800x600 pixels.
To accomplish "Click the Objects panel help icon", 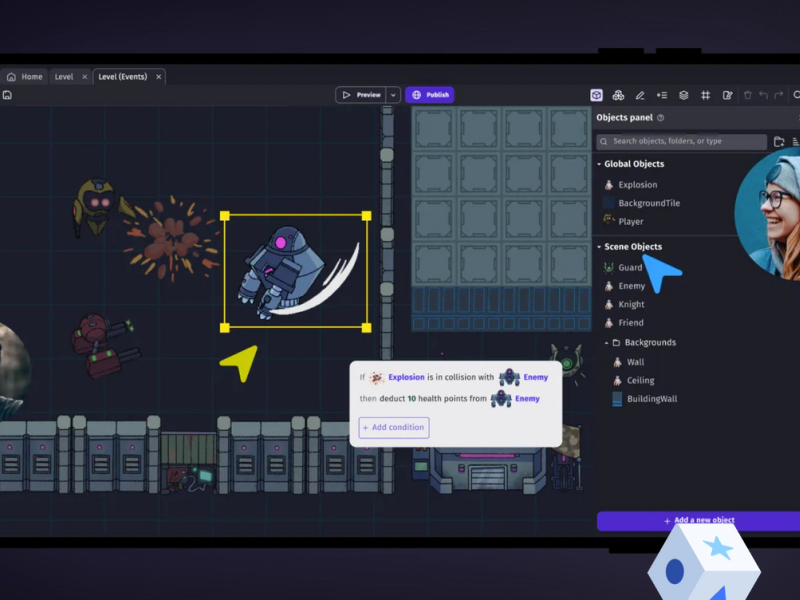I will click(661, 118).
